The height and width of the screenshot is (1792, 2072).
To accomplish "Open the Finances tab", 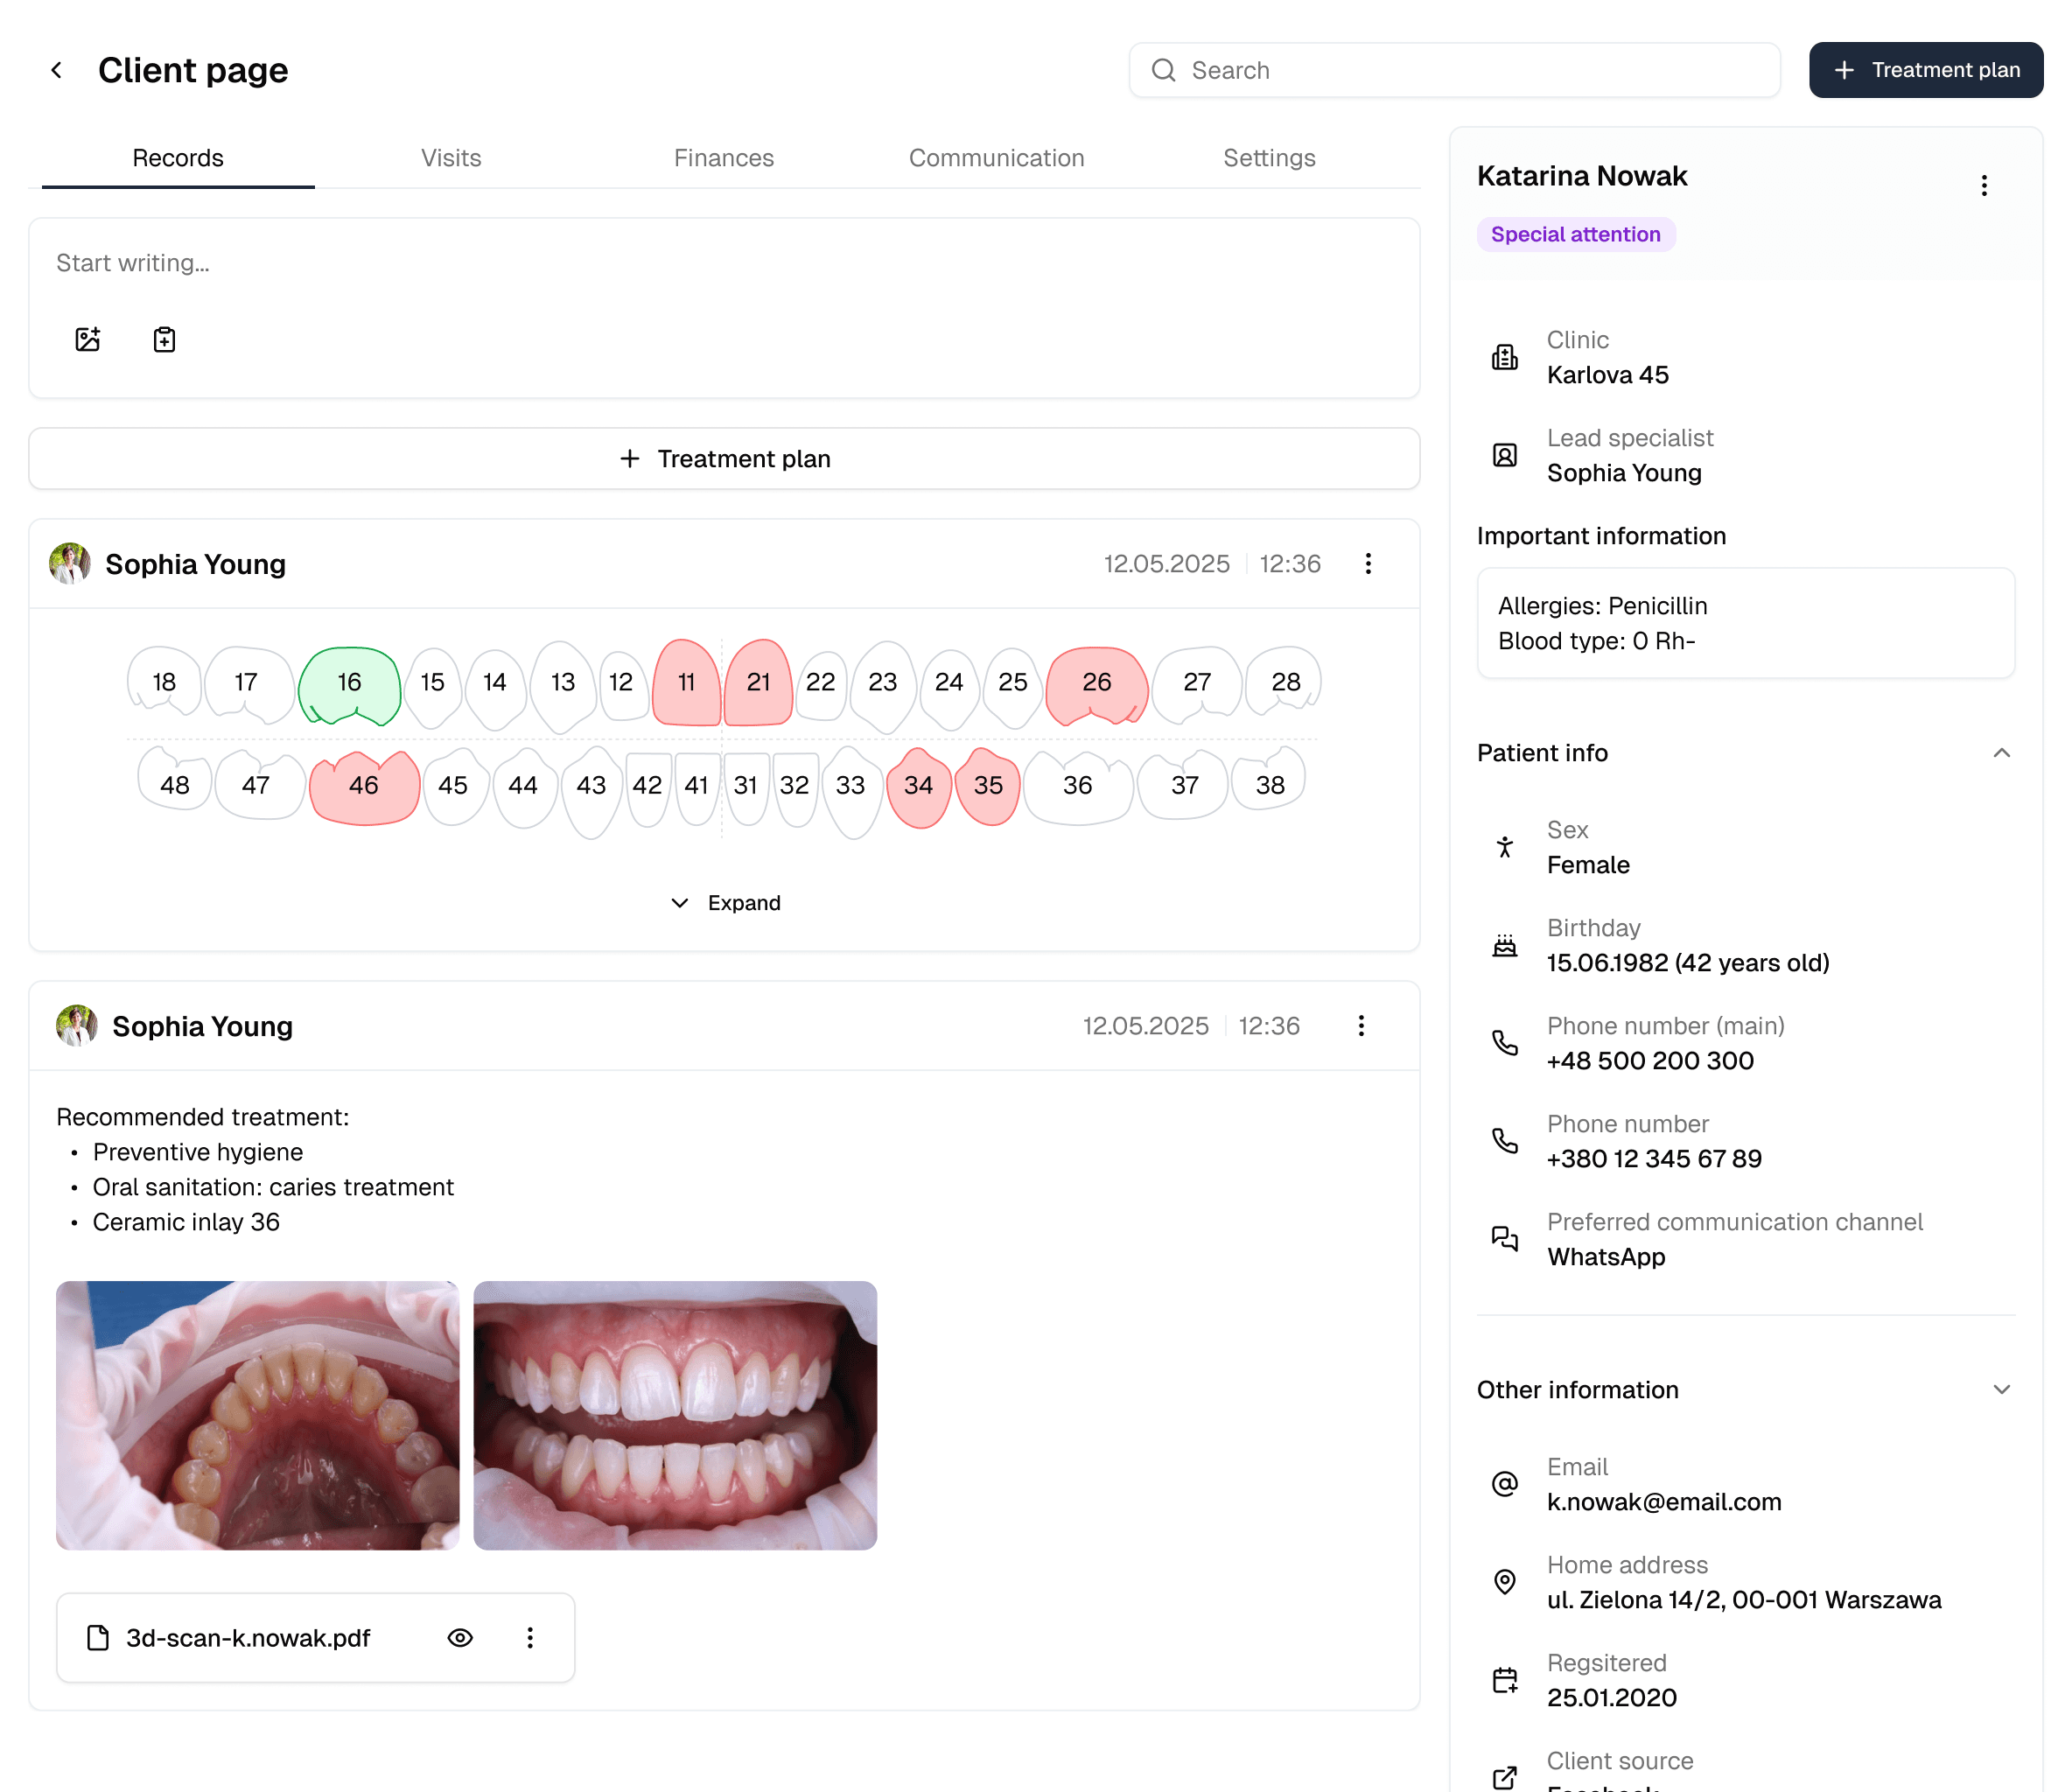I will point(723,158).
